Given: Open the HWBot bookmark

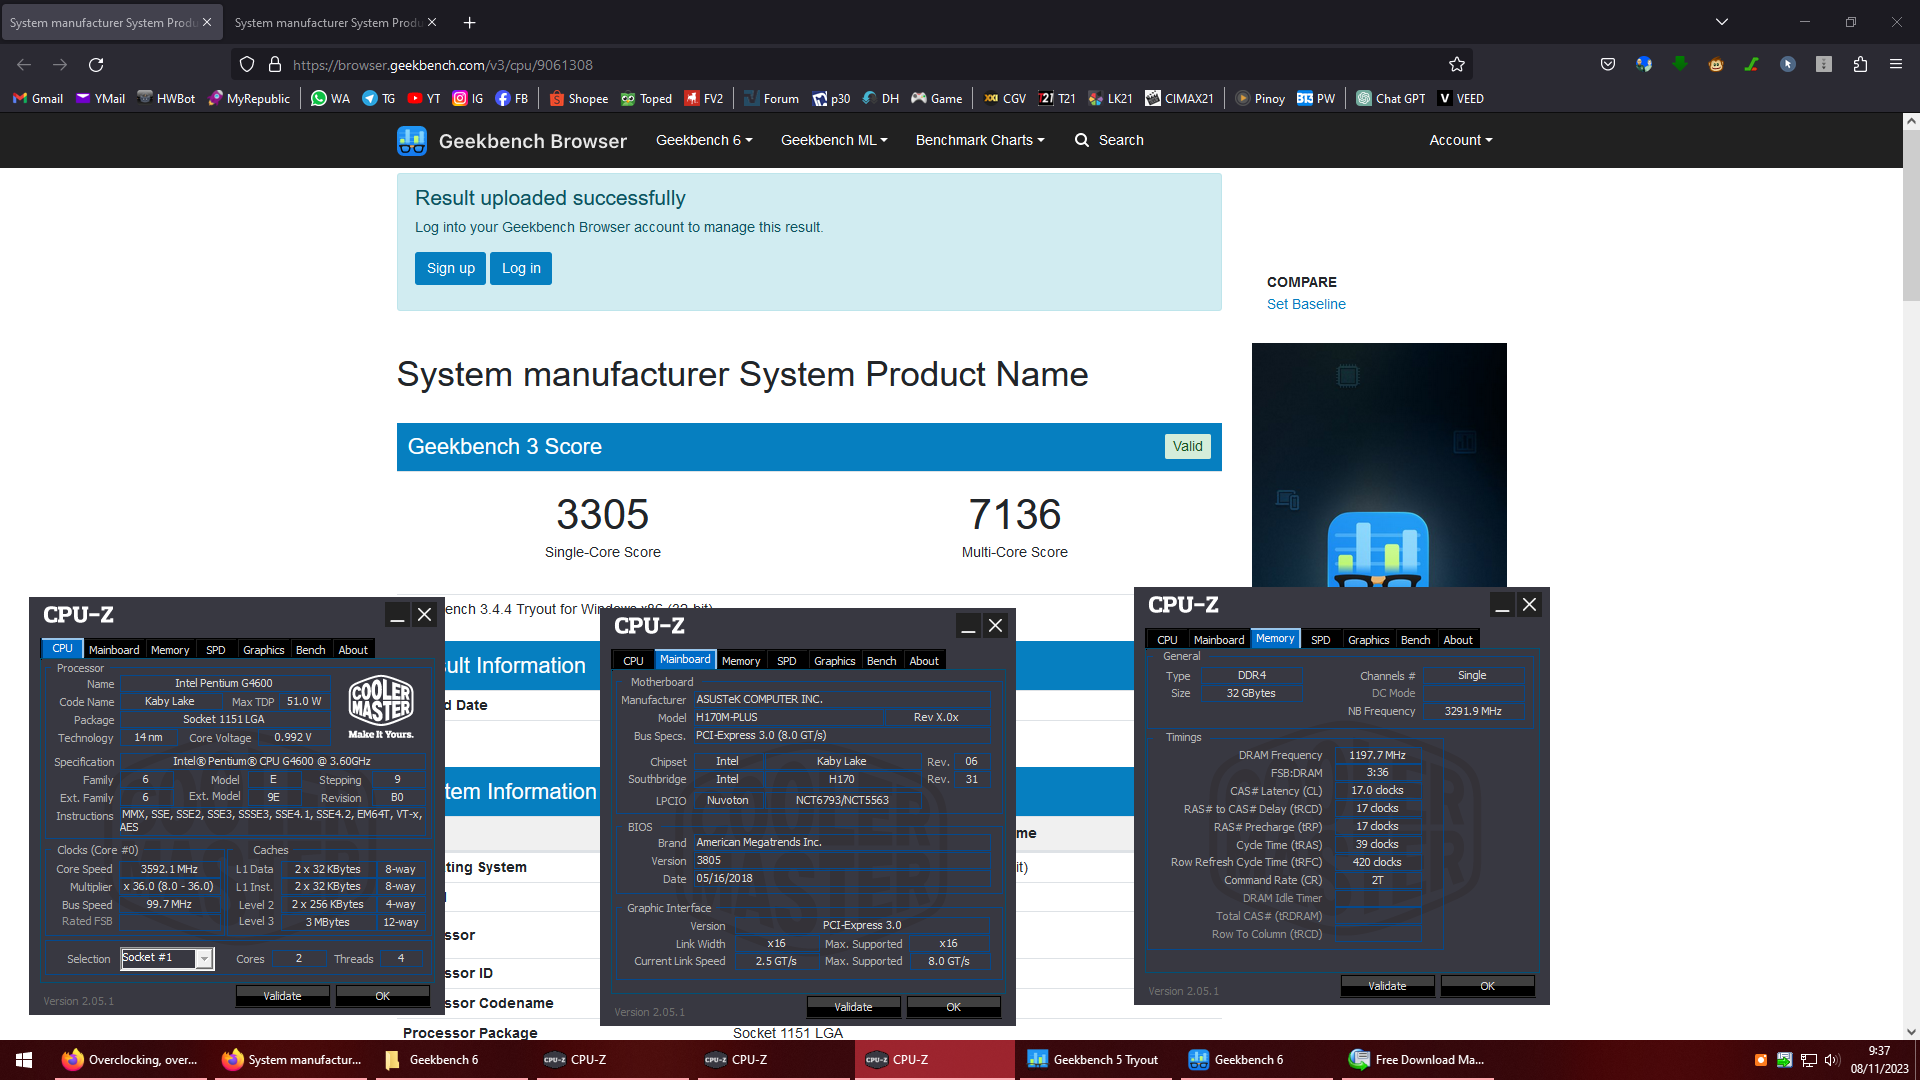Looking at the screenshot, I should [x=166, y=98].
